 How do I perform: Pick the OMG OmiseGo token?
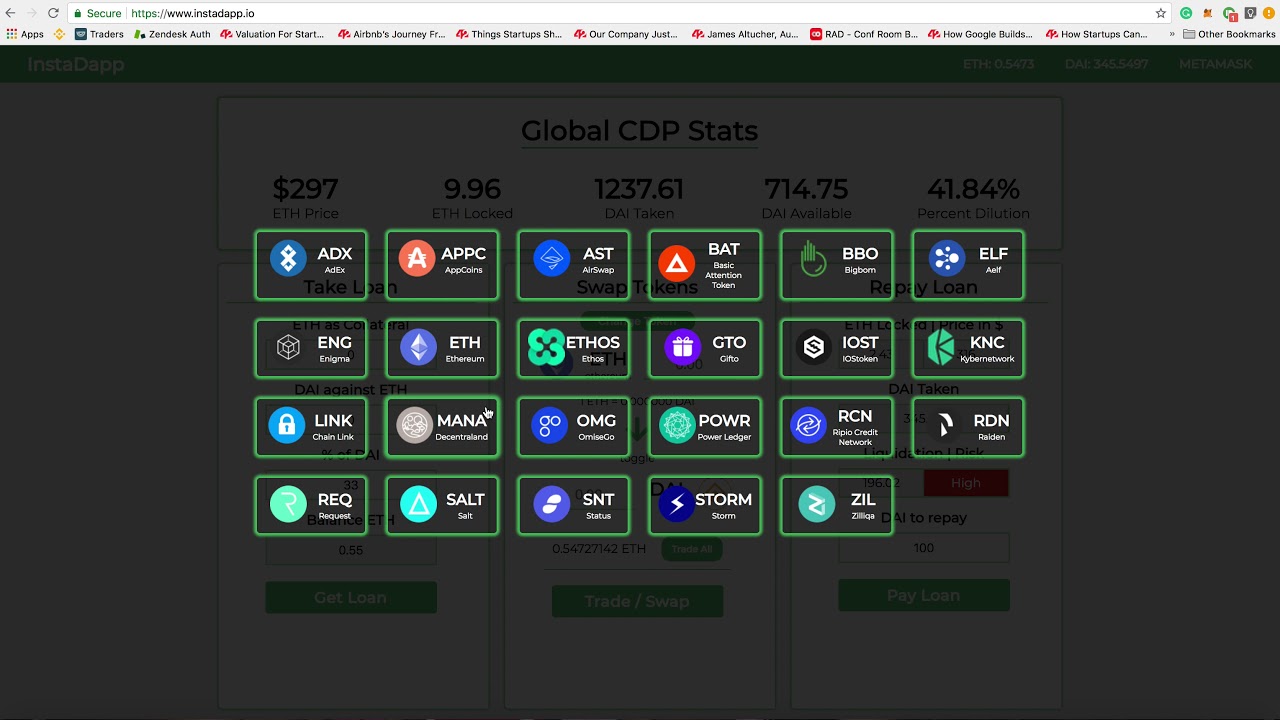pyautogui.click(x=574, y=427)
